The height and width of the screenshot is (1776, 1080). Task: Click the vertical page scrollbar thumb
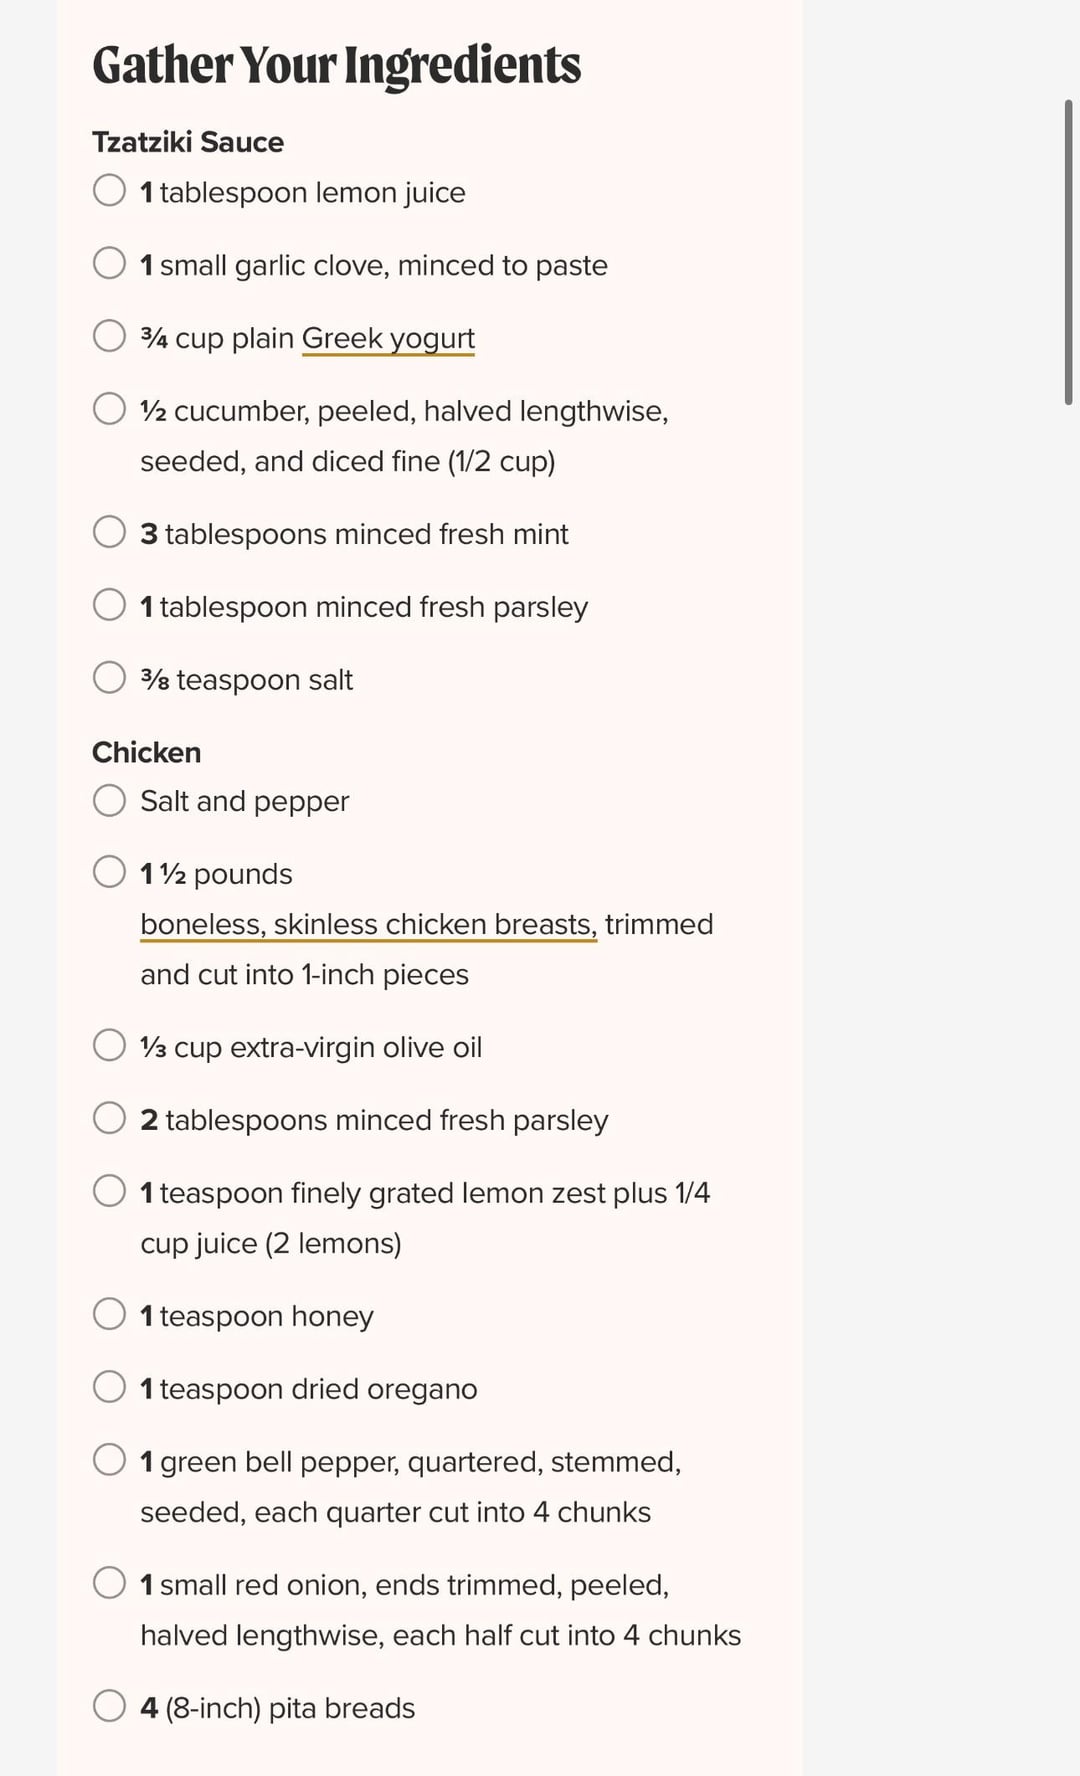click(1068, 252)
